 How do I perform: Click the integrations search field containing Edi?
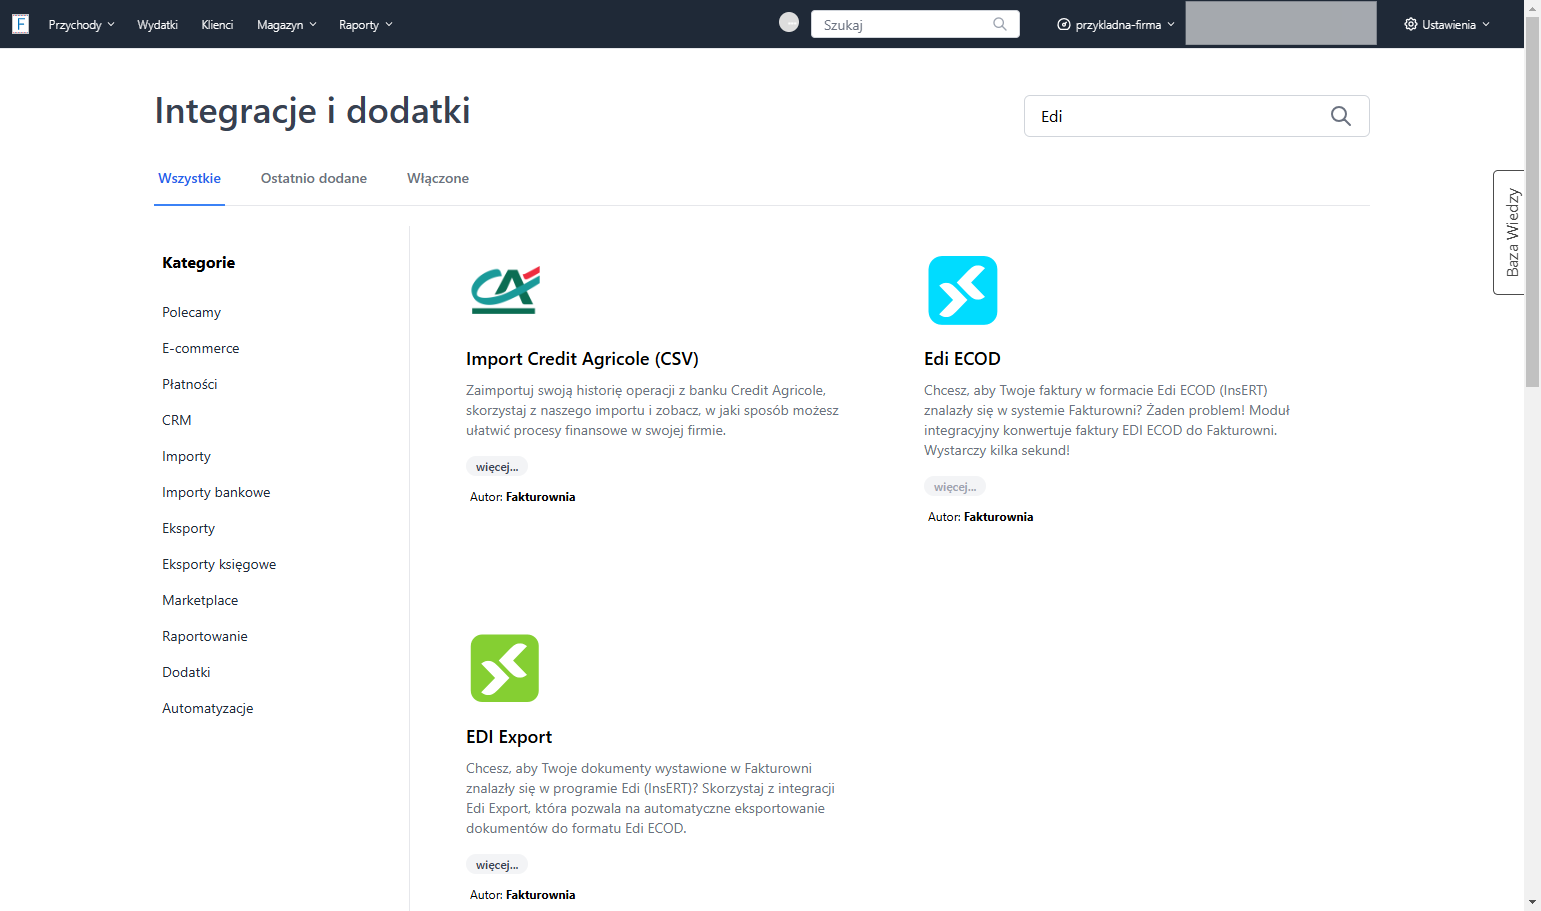click(x=1196, y=116)
